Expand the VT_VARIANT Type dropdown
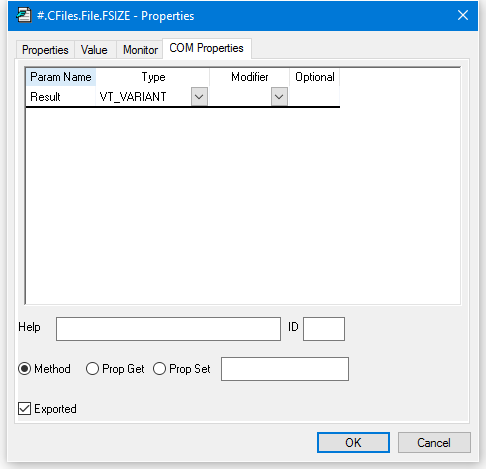This screenshot has height=469, width=486. click(x=199, y=97)
